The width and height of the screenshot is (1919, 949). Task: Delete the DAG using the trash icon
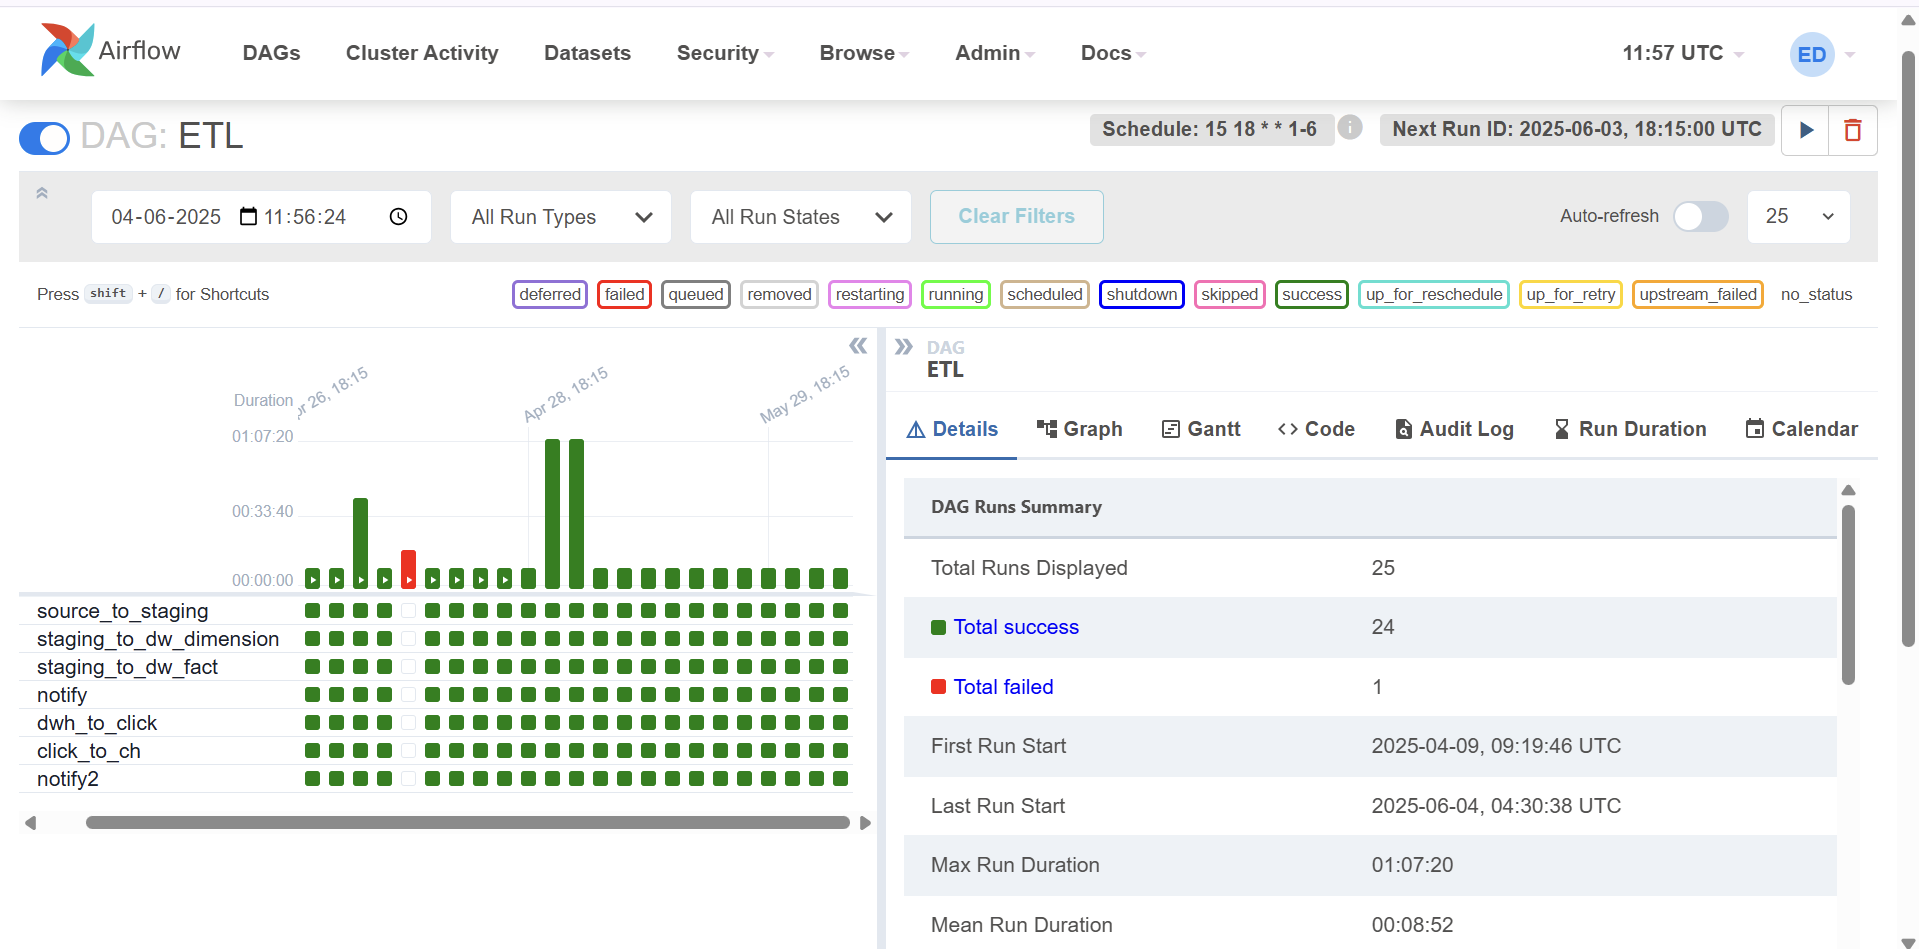(1852, 130)
